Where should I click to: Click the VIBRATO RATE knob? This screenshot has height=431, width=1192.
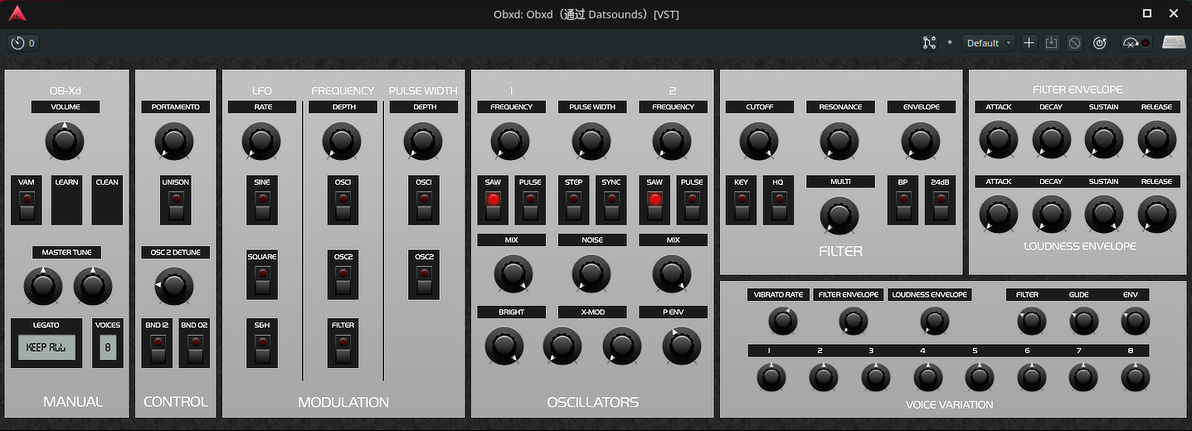point(782,322)
